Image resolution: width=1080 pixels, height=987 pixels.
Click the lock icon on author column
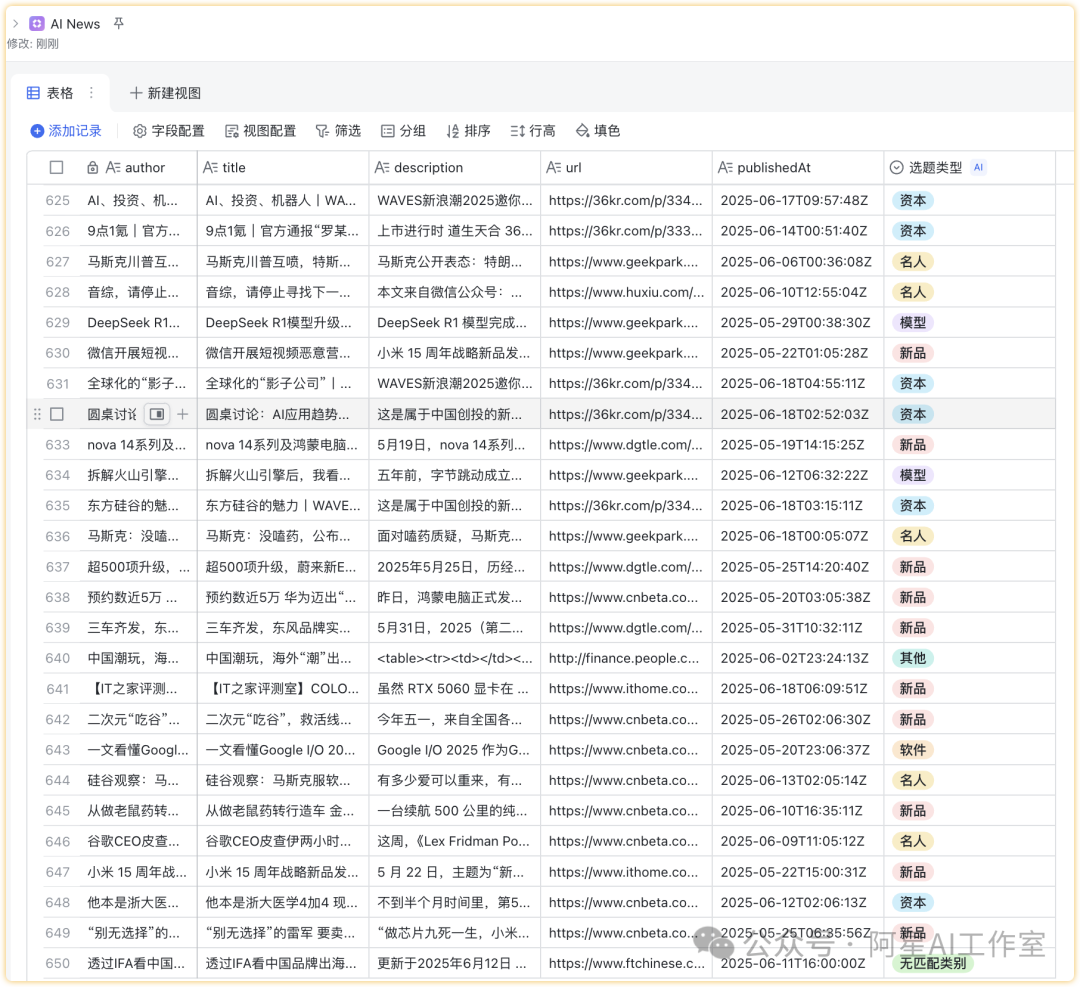pos(92,167)
